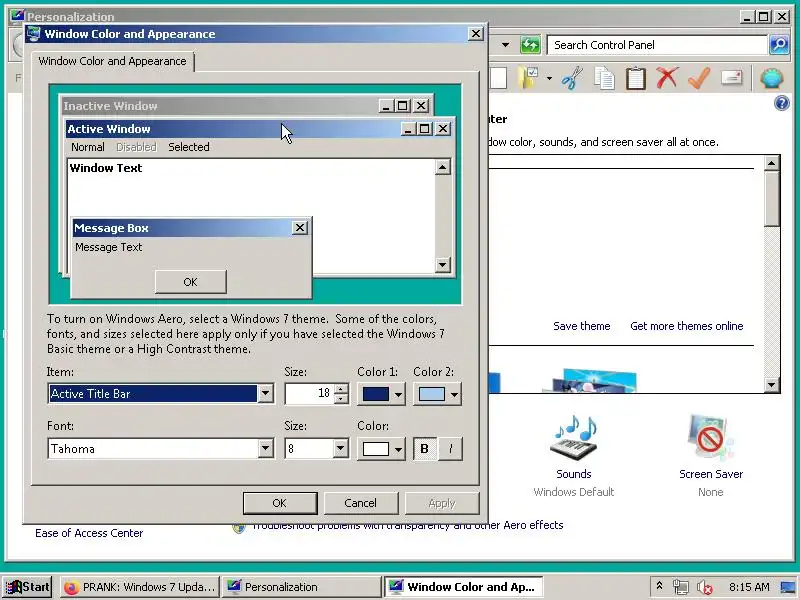Viewport: 800px width, 600px height.
Task: Open the white font Color dropdown
Action: pos(381,448)
